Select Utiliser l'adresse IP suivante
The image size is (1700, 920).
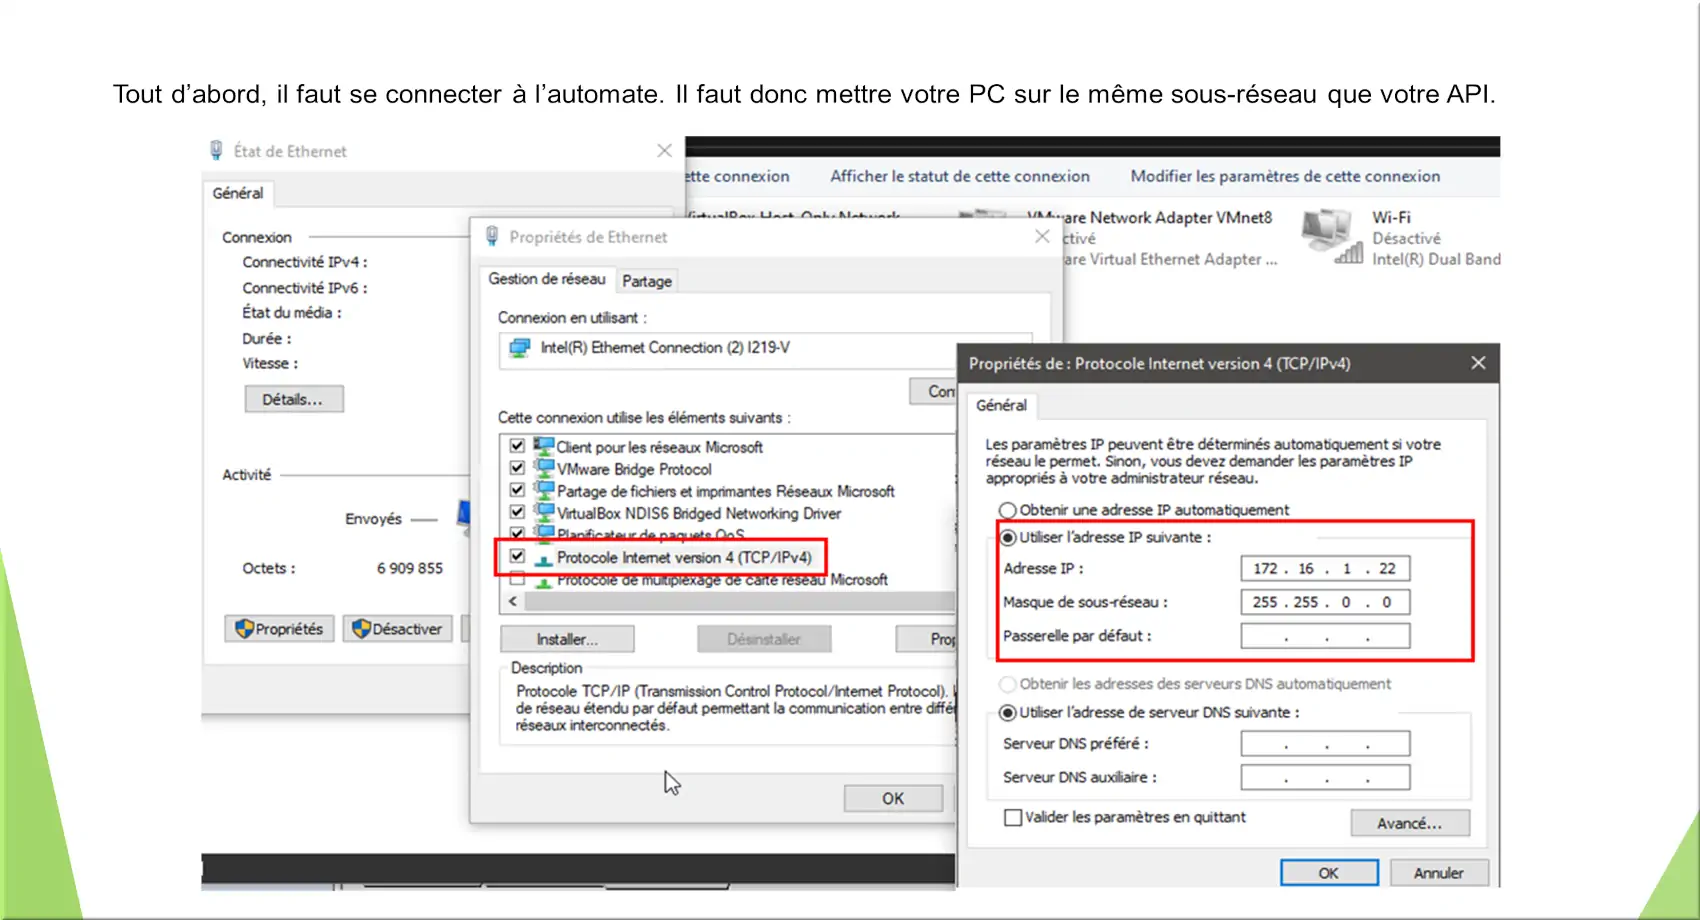pyautogui.click(x=1008, y=538)
